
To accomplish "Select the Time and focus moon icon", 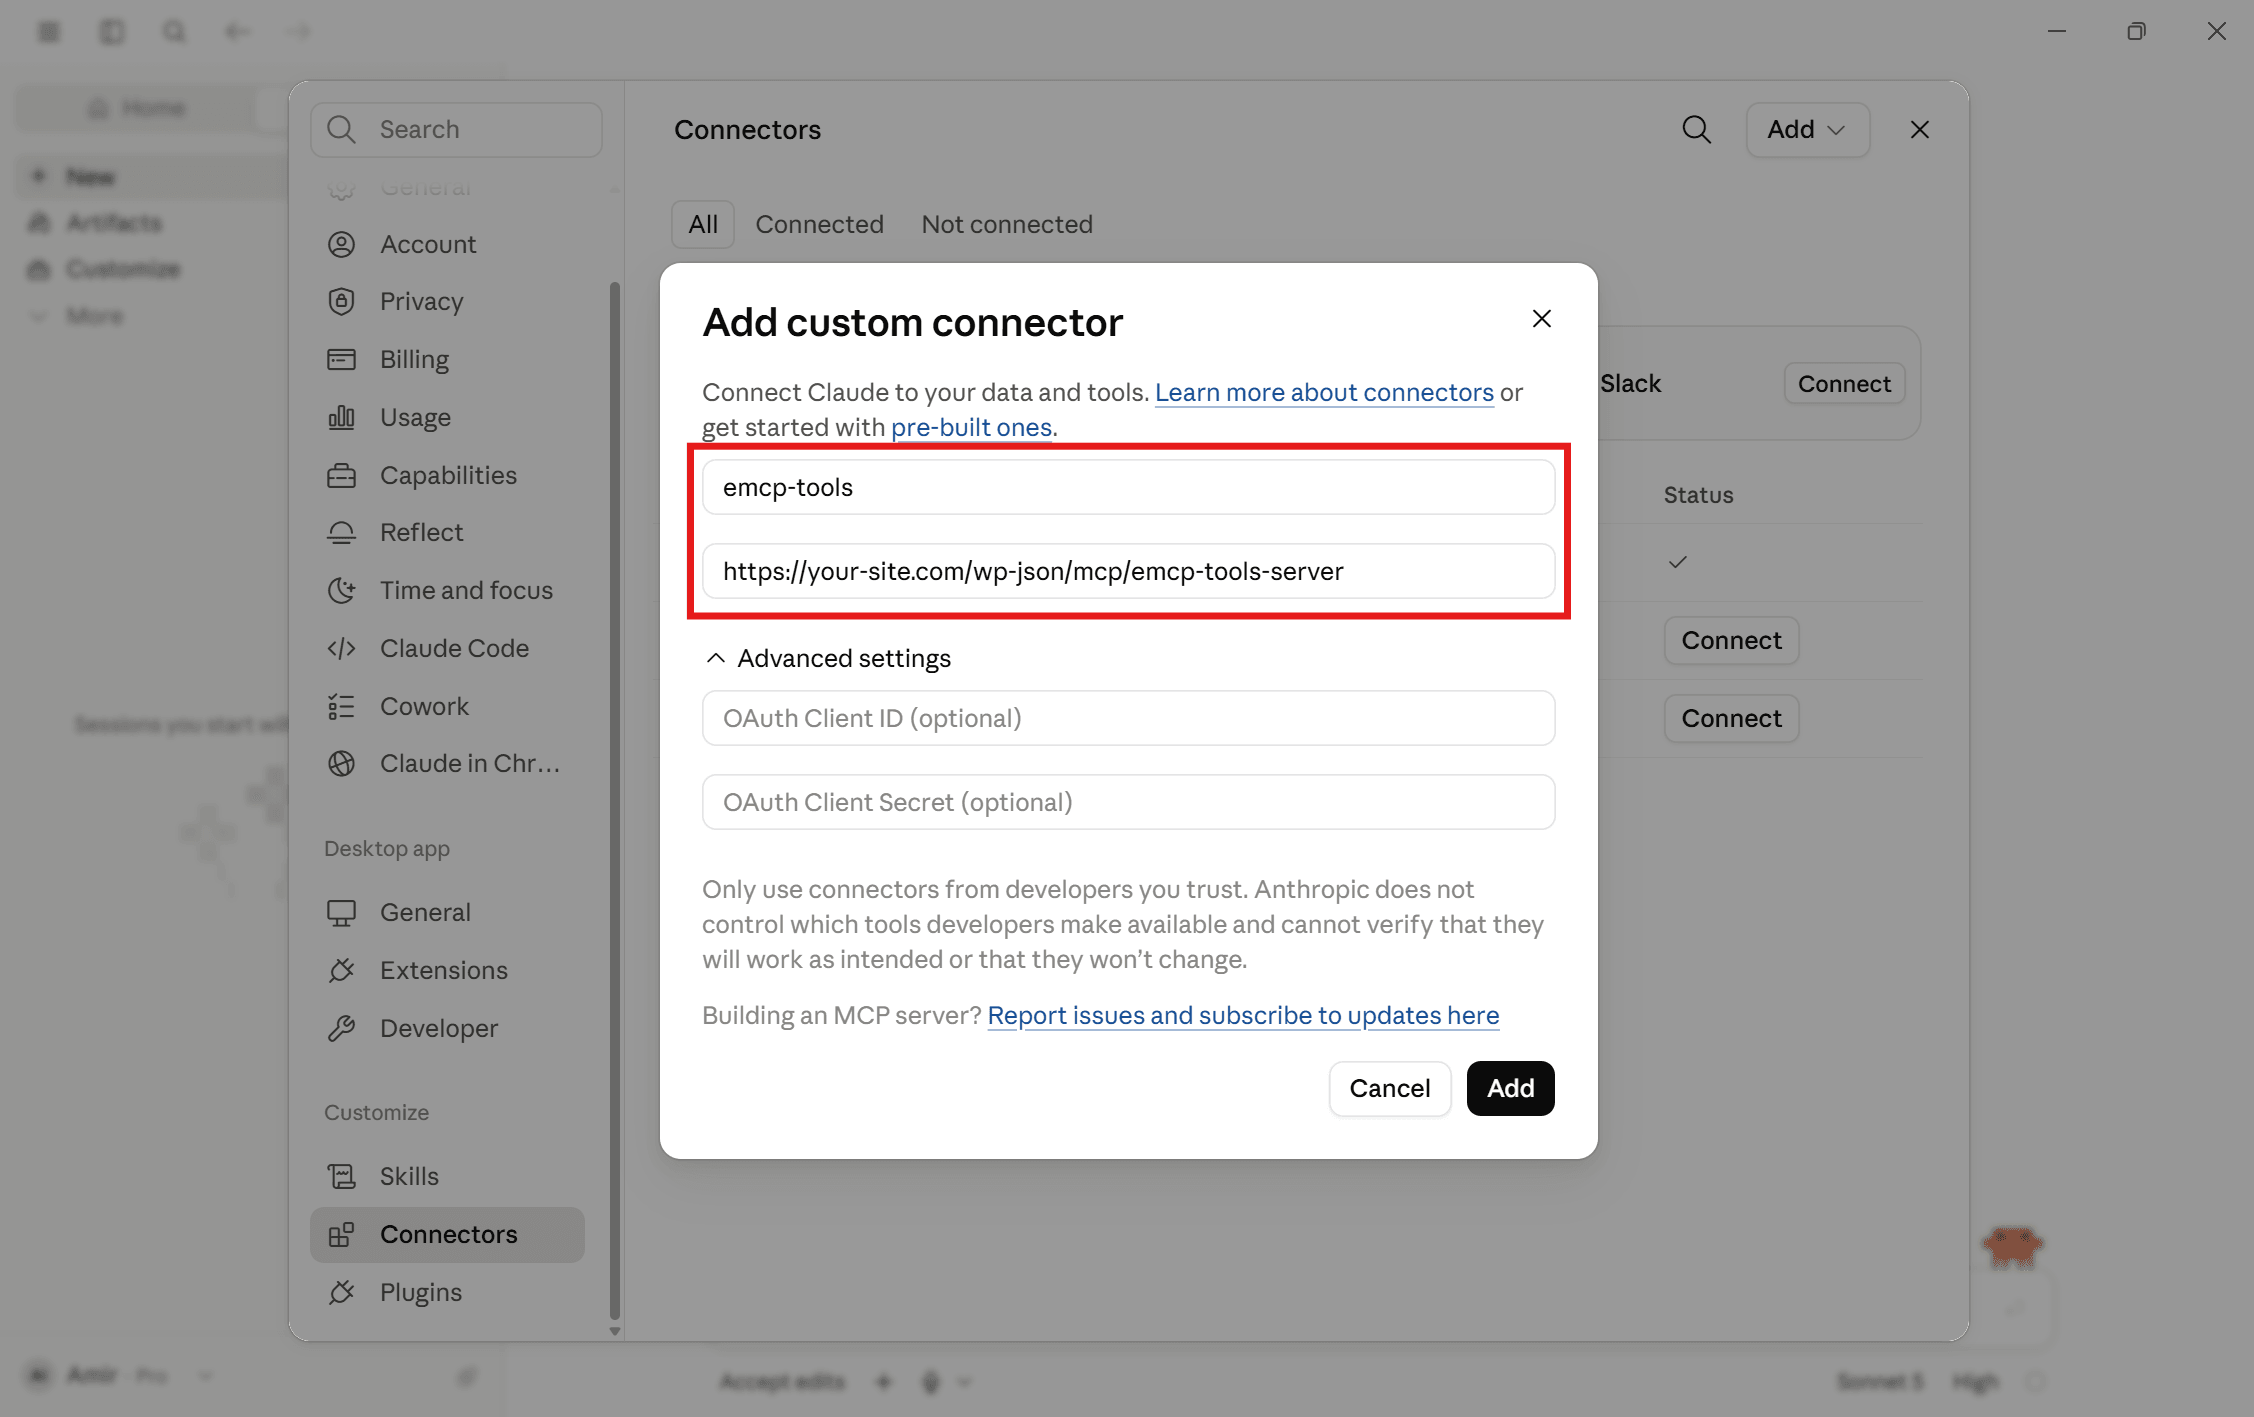I will 341,590.
